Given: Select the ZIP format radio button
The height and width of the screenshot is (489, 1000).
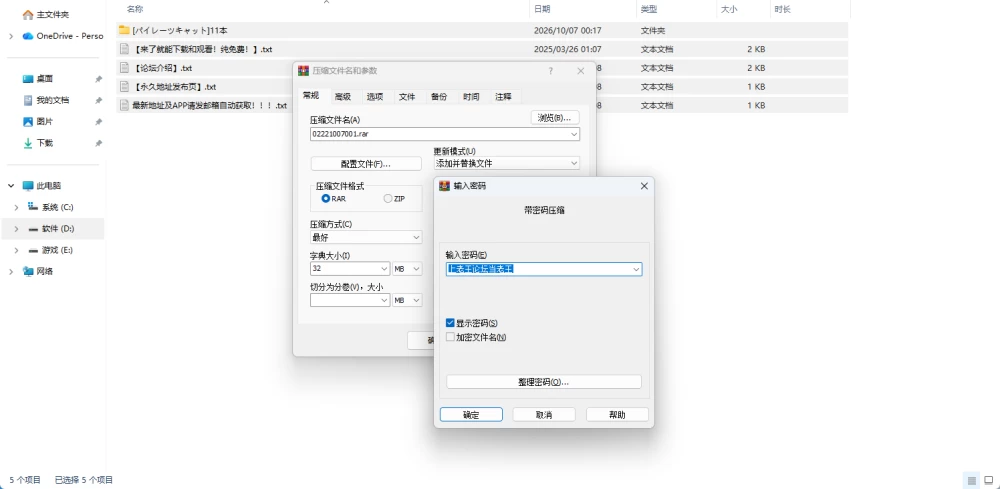Looking at the screenshot, I should pos(388,199).
